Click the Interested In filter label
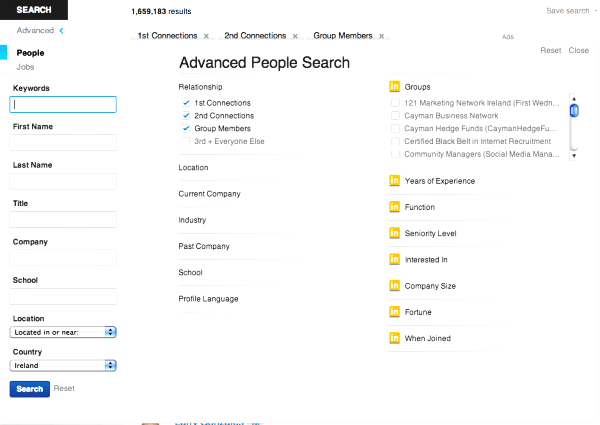The image size is (600, 425). click(x=426, y=260)
